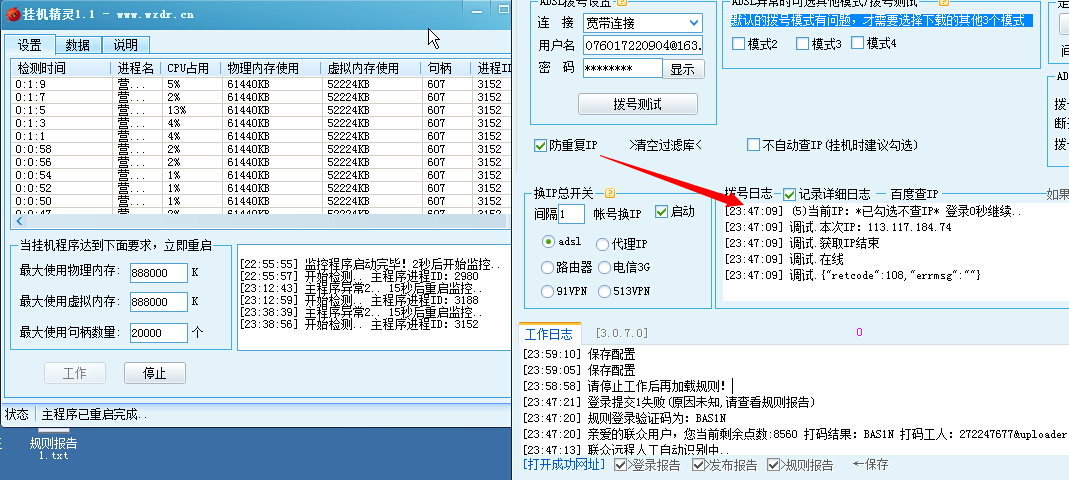The image size is (1069, 480).
Task: Open the 宽带连接 connection dropdown
Action: 694,23
